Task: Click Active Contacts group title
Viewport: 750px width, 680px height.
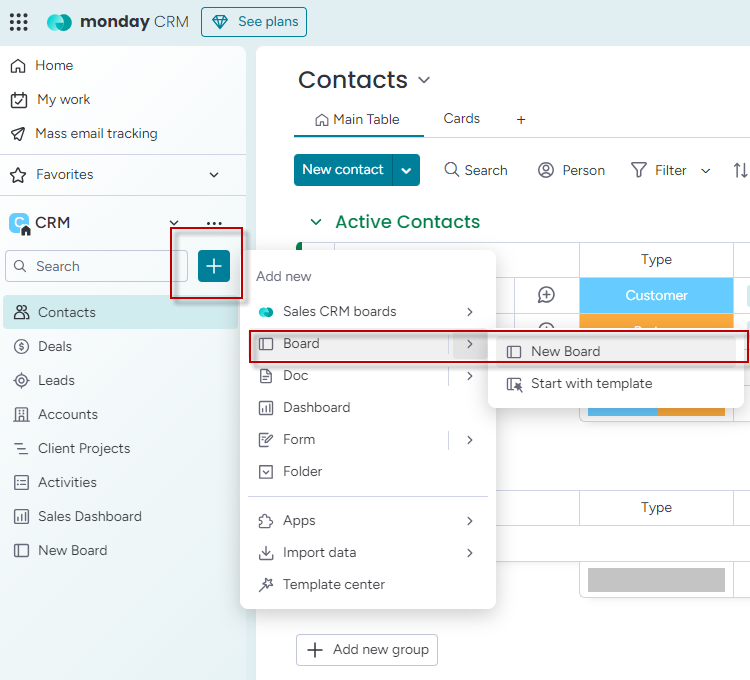Action: click(x=408, y=222)
